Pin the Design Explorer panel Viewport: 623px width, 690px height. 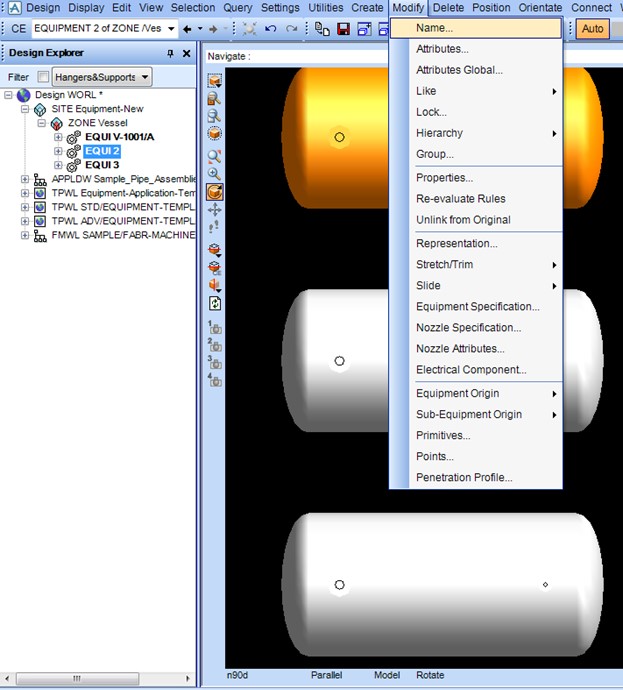pyautogui.click(x=171, y=53)
